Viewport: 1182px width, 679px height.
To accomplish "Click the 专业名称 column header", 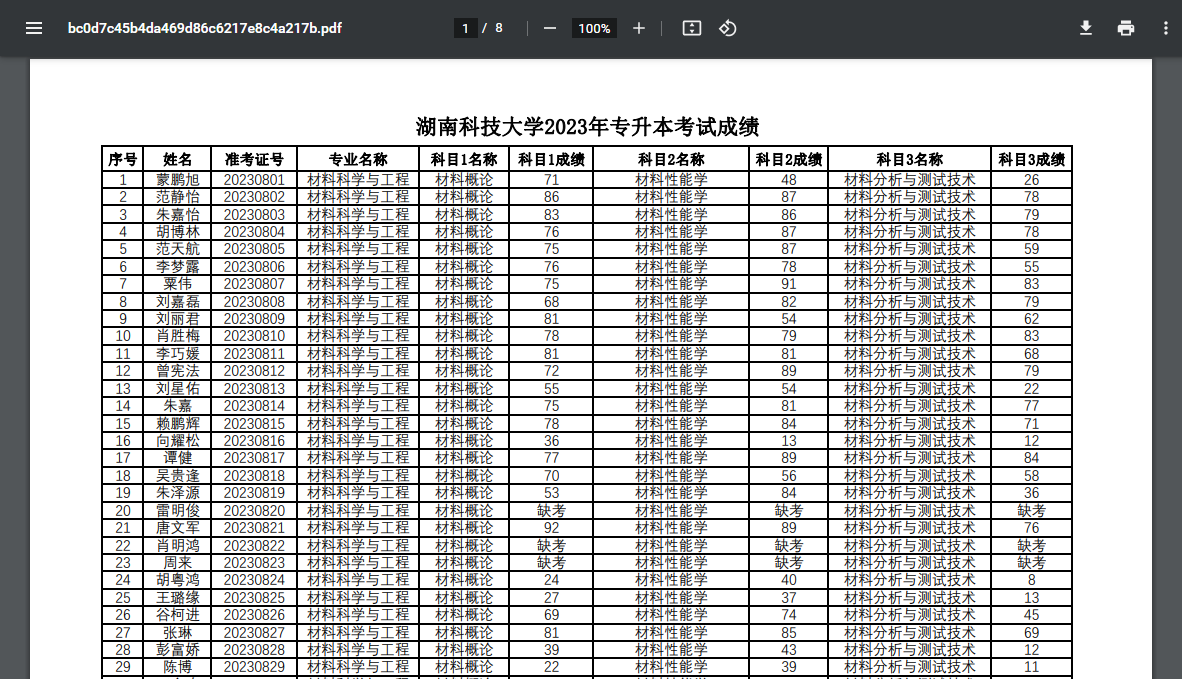I will coord(358,159).
